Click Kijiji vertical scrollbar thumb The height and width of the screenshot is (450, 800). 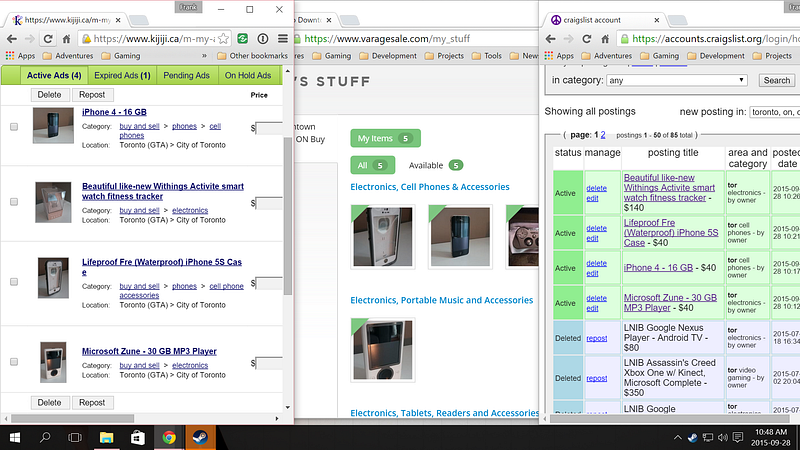[288, 214]
